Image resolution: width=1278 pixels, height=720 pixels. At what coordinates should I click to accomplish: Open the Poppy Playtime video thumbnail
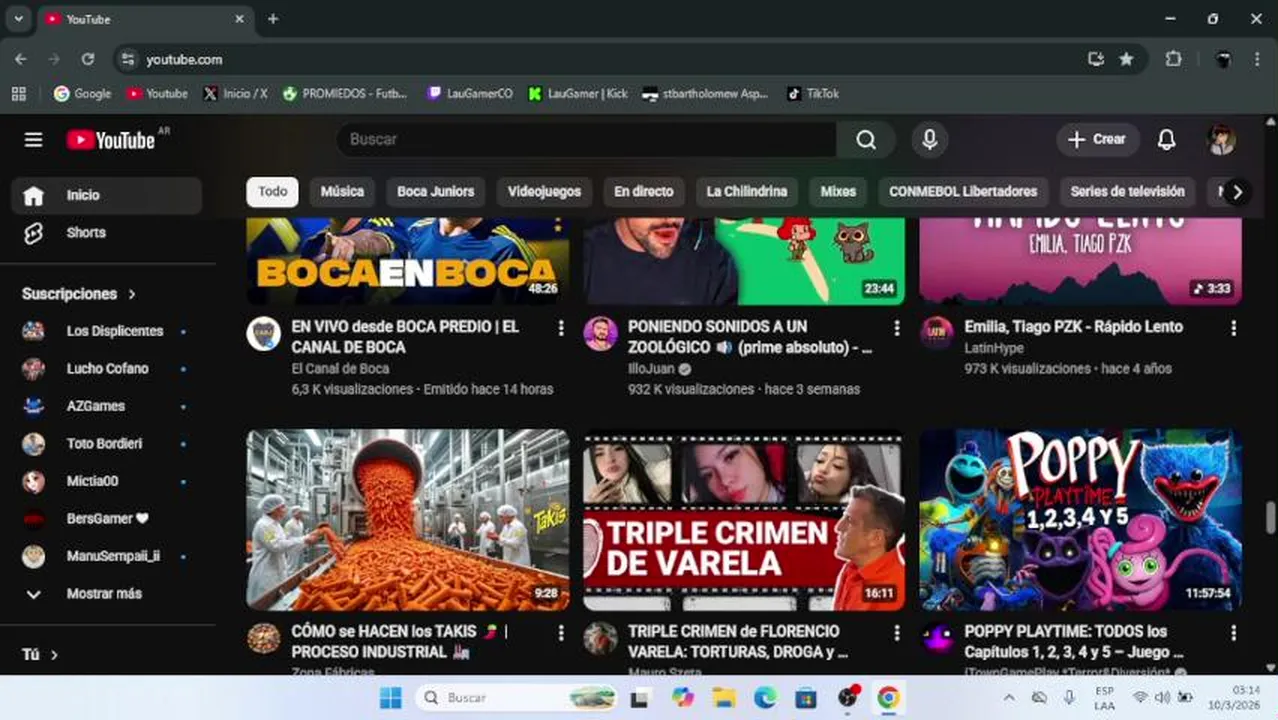[1081, 520]
